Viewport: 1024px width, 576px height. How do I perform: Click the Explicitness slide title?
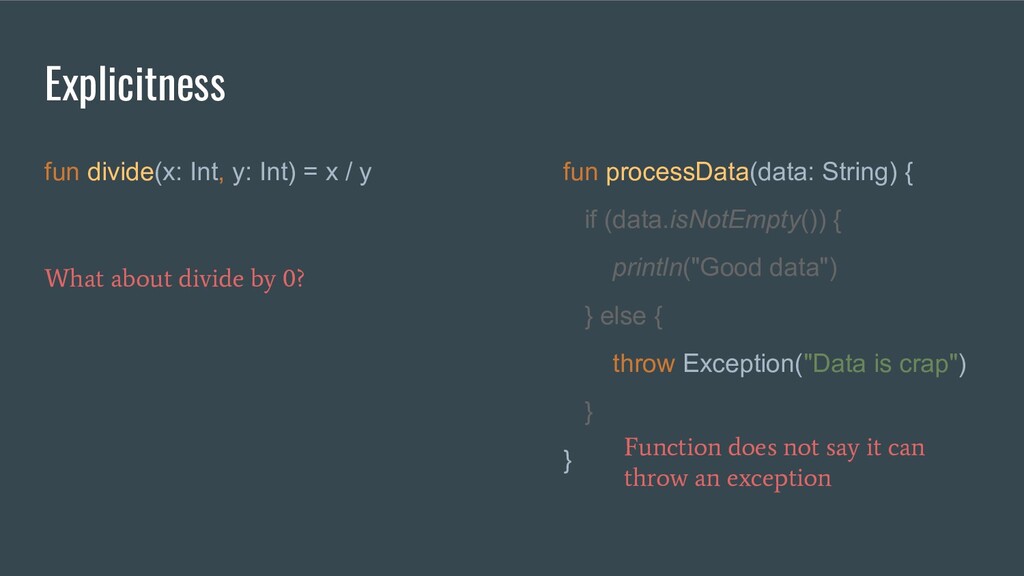[x=135, y=85]
